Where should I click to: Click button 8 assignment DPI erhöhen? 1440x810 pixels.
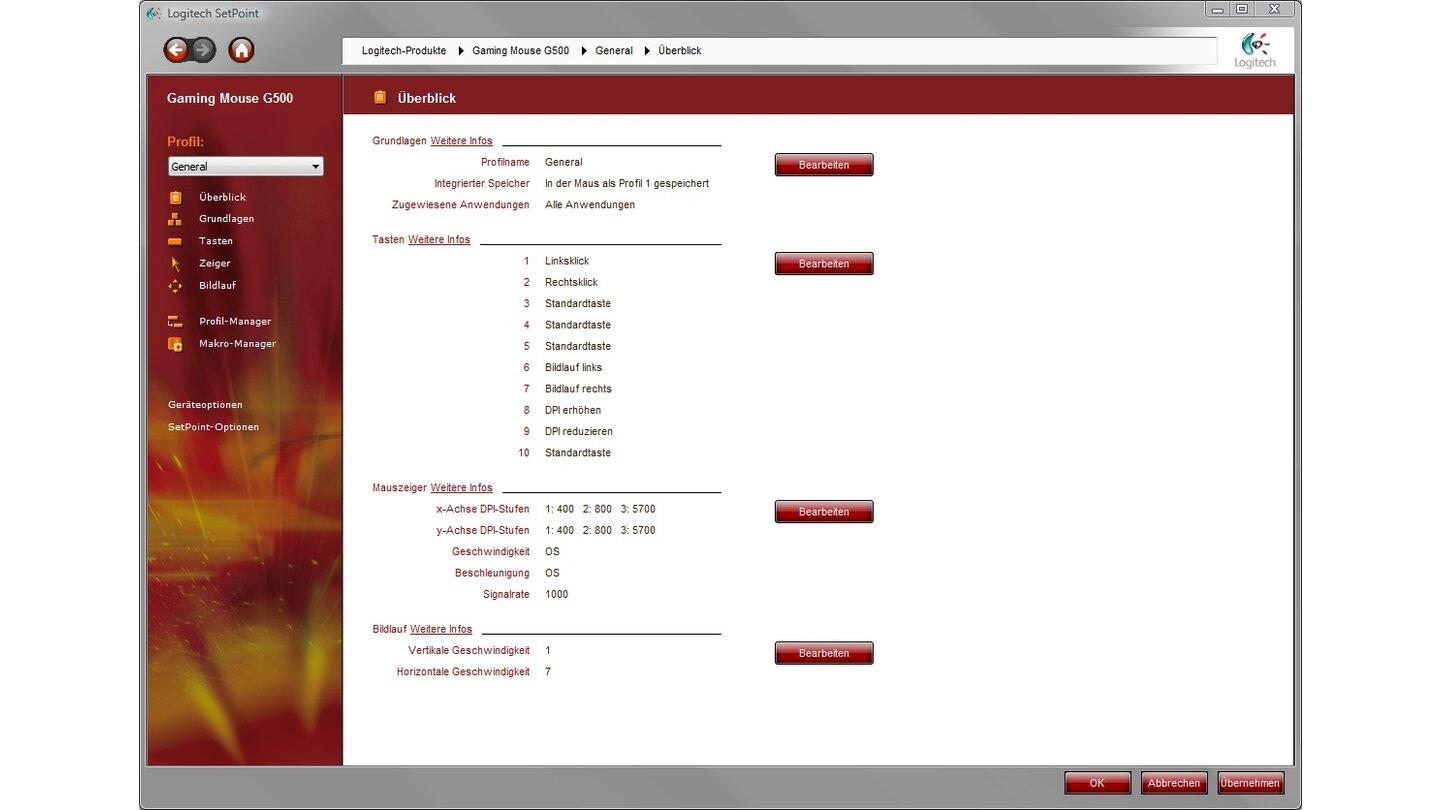[x=573, y=410]
